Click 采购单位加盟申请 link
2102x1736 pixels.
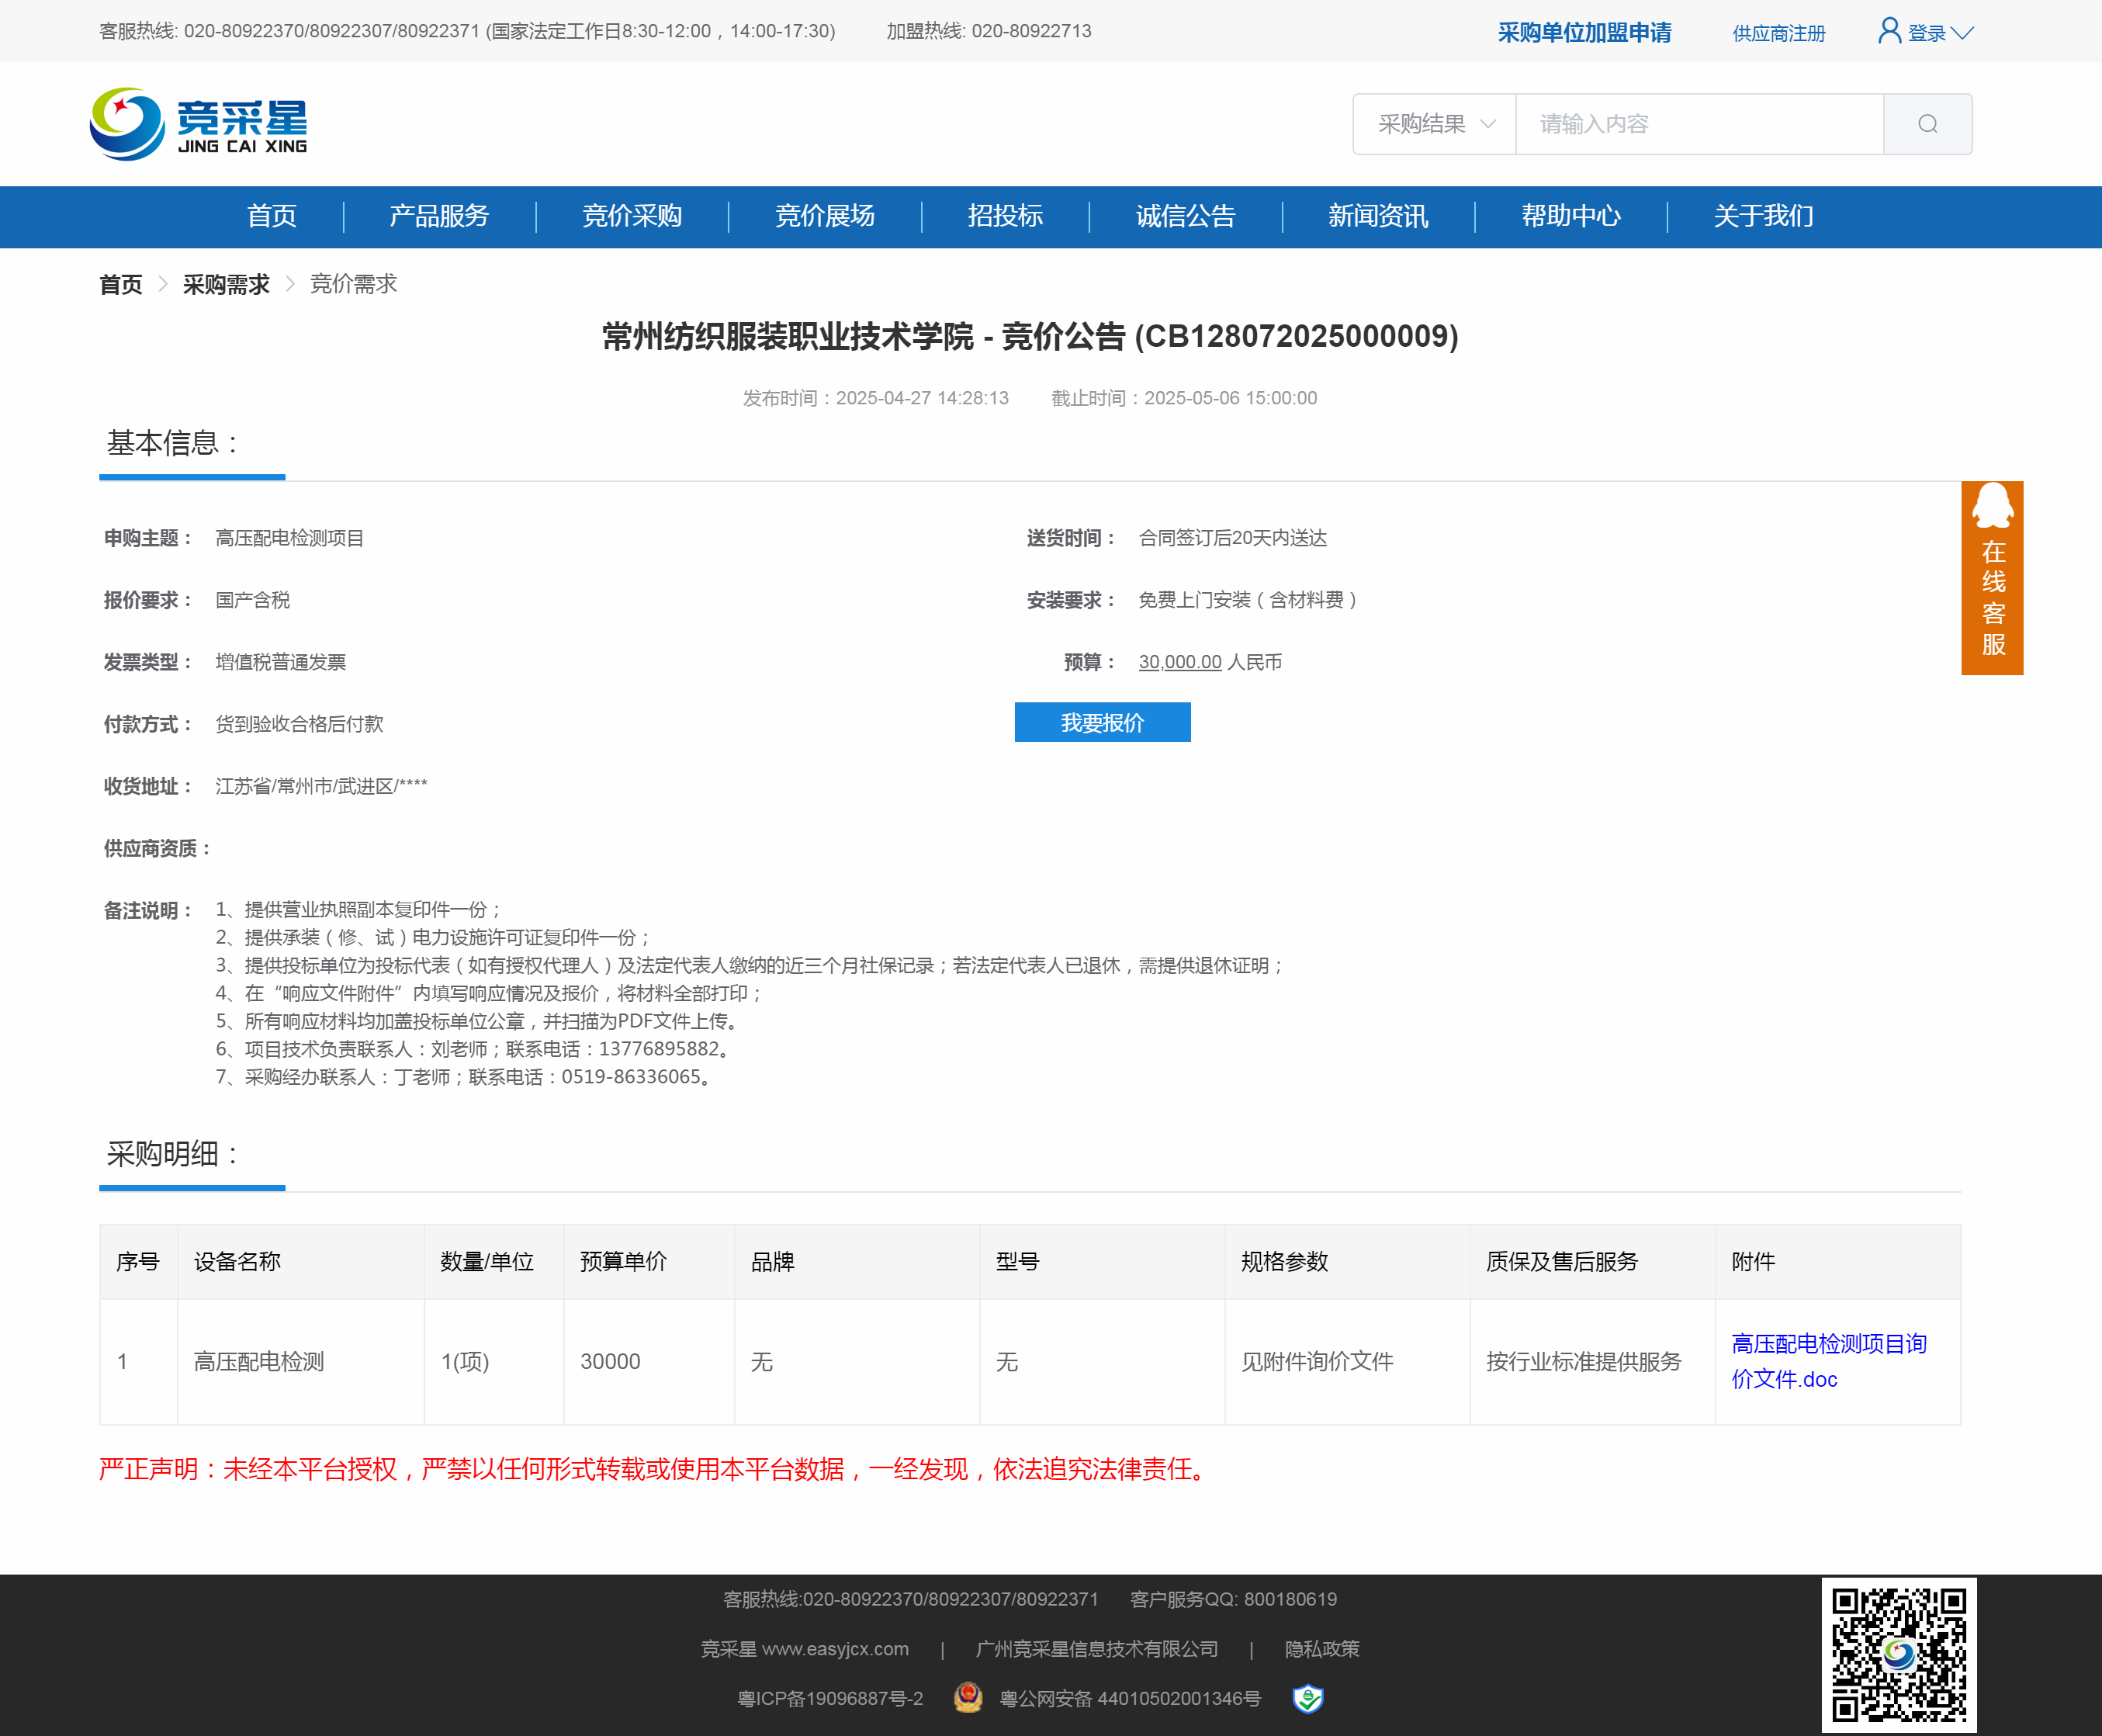pyautogui.click(x=1584, y=33)
